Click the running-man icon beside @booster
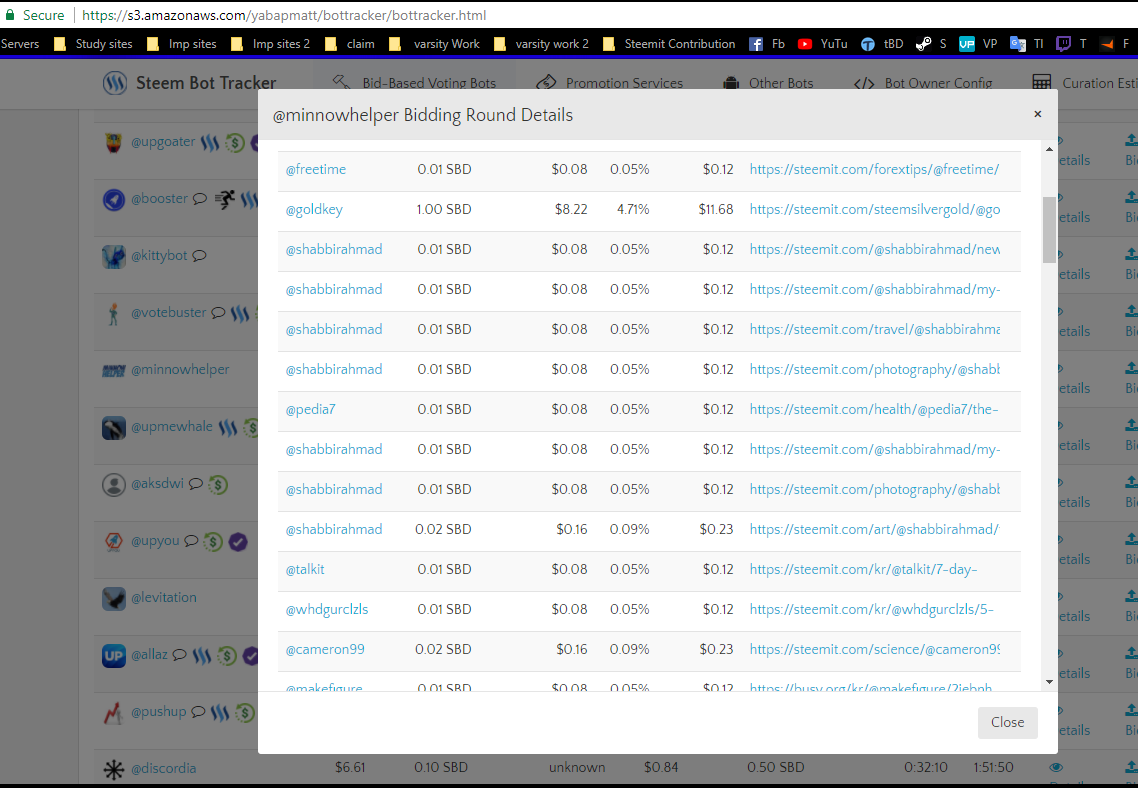The height and width of the screenshot is (788, 1138). click(x=225, y=199)
